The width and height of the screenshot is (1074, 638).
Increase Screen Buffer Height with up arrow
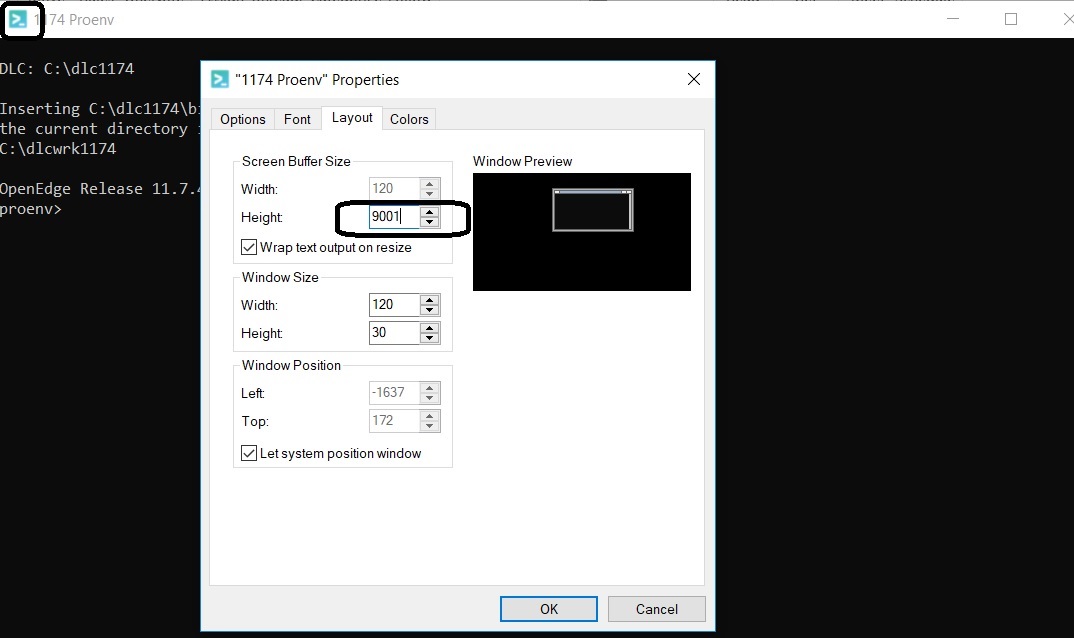tap(430, 212)
